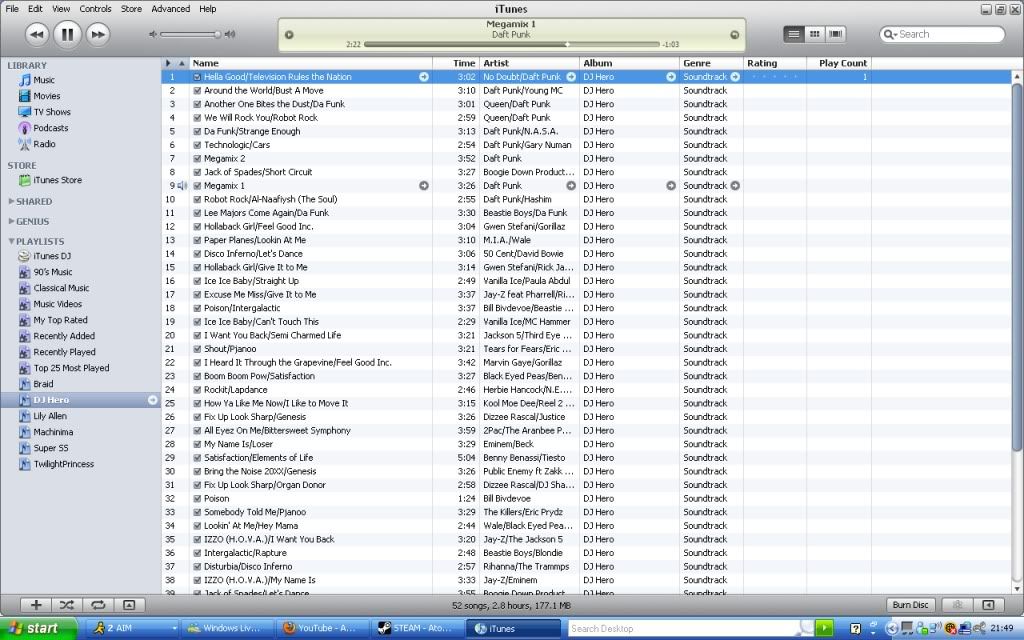Screen dimensions: 1024x640
Task: Select the Recently Added playlist
Action: [x=64, y=336]
